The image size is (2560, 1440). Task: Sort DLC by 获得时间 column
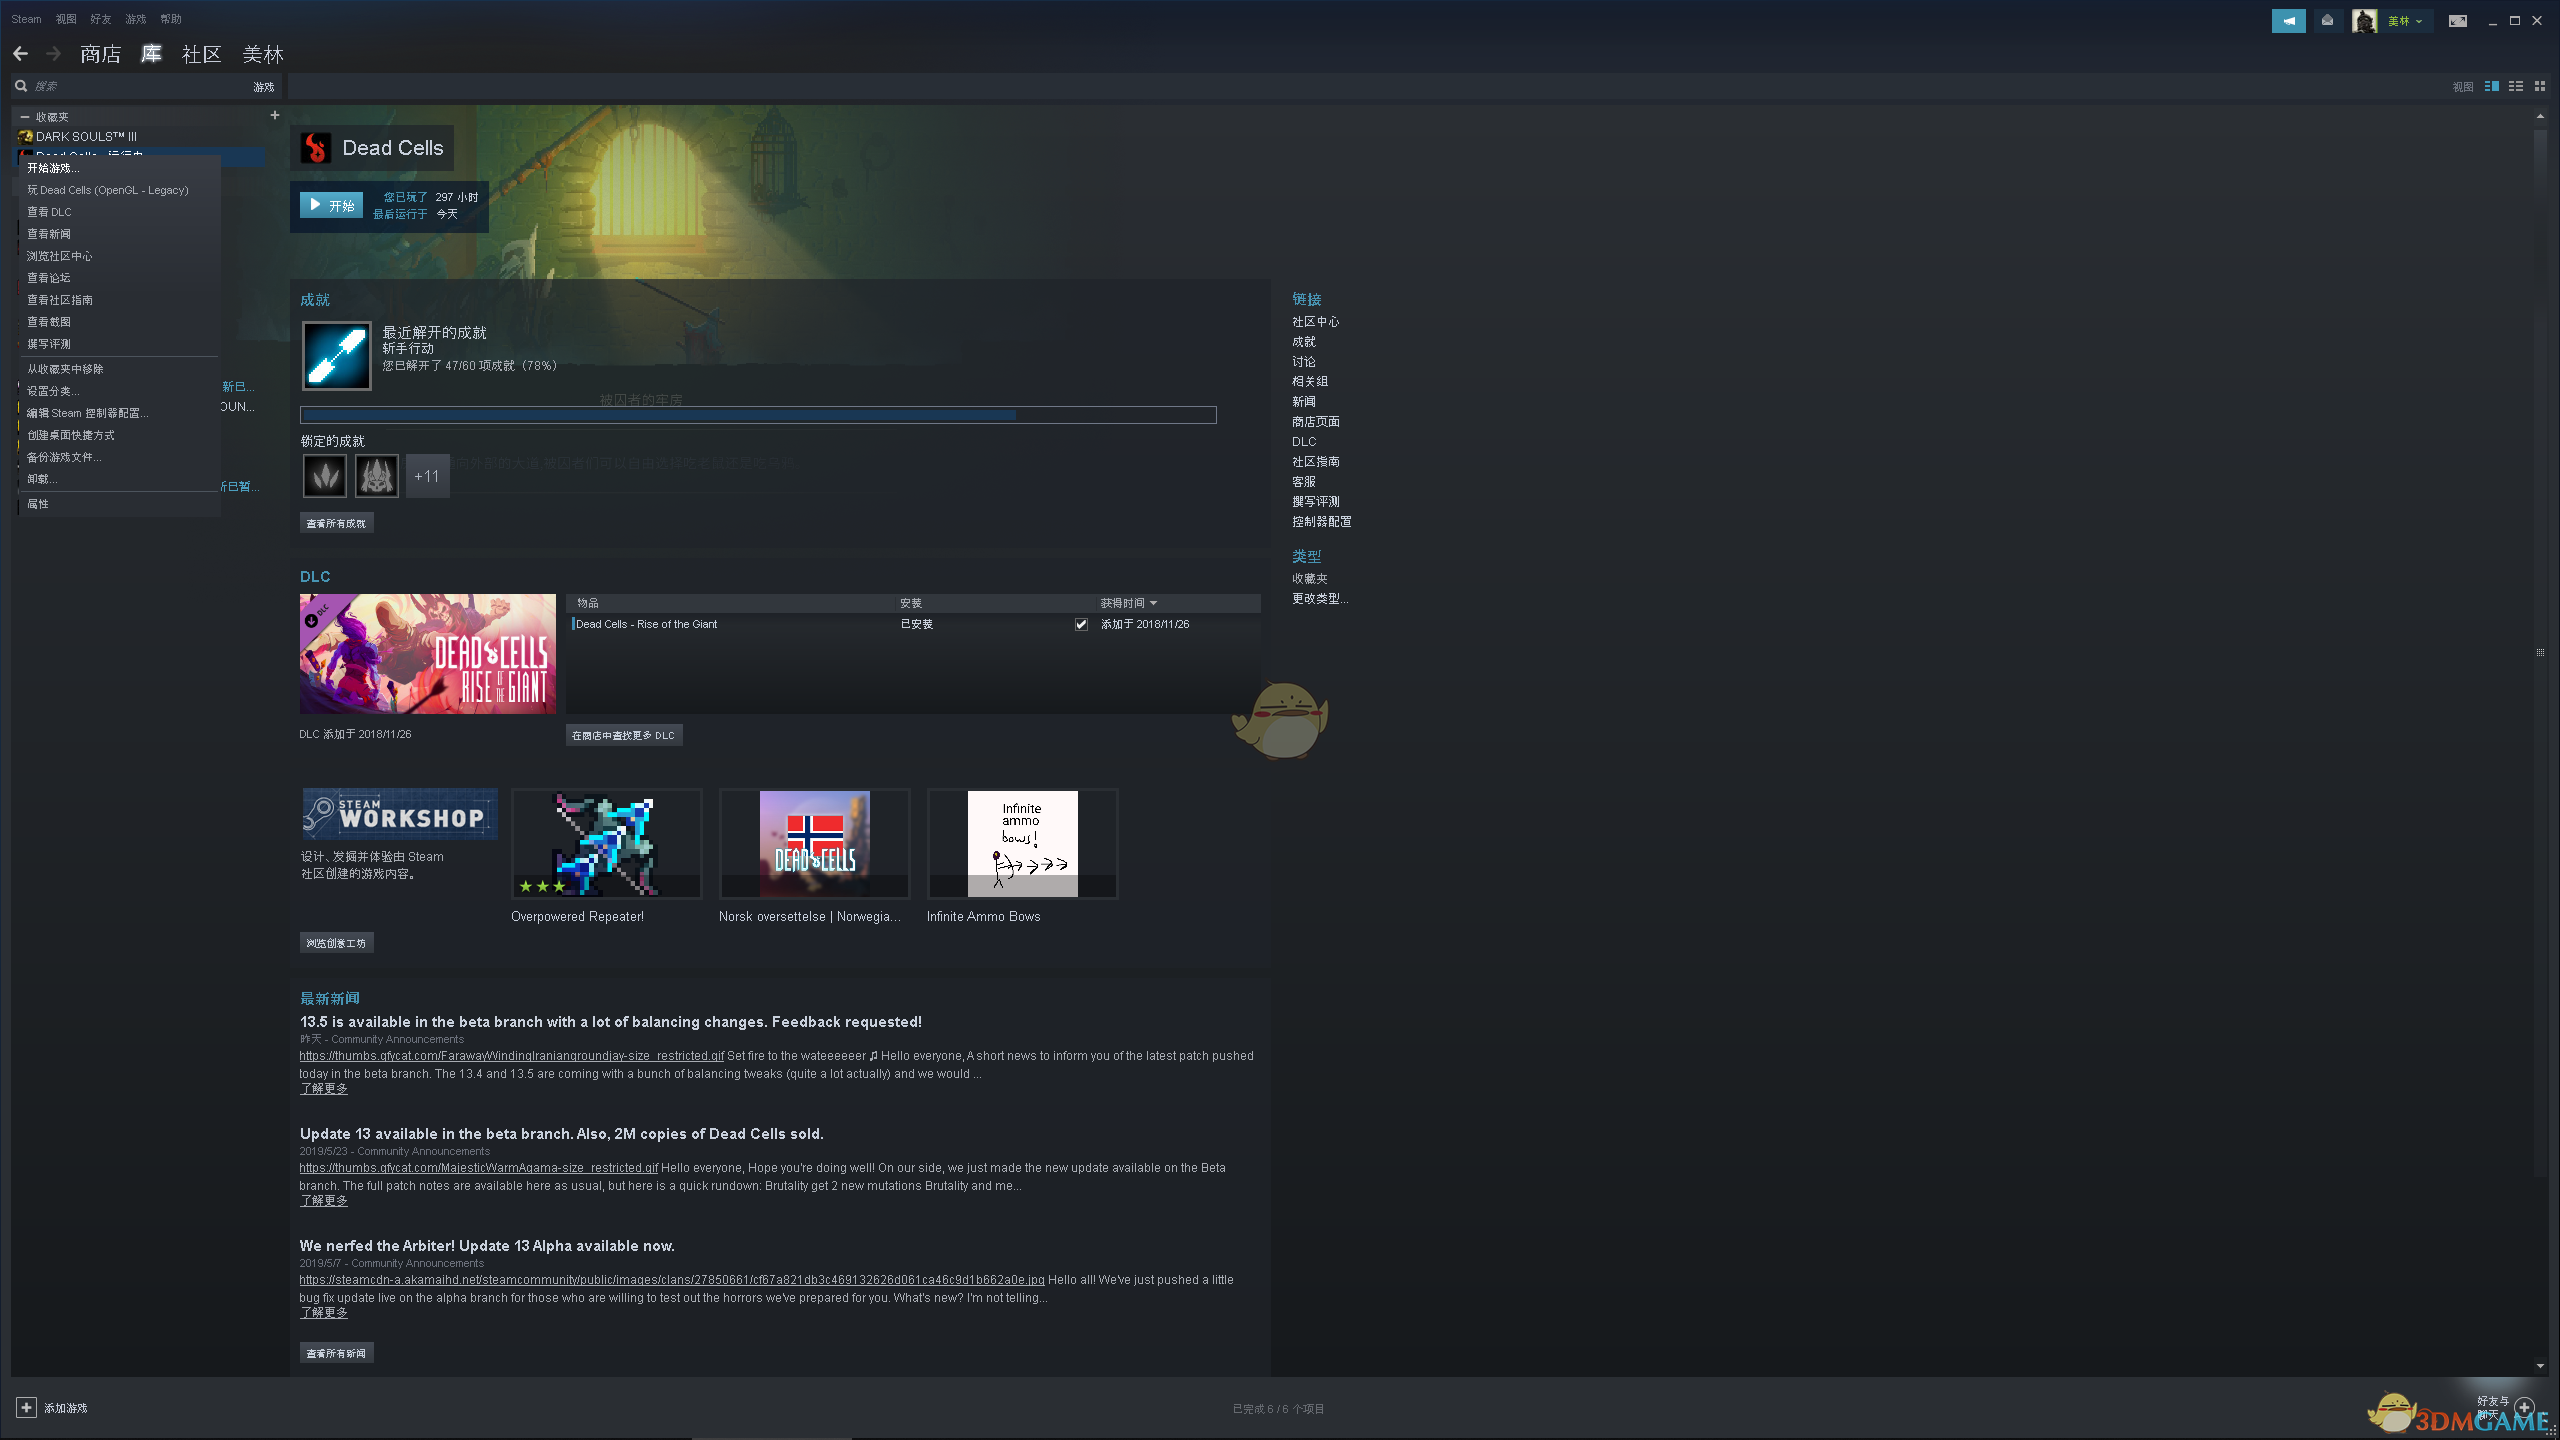pyautogui.click(x=1128, y=604)
